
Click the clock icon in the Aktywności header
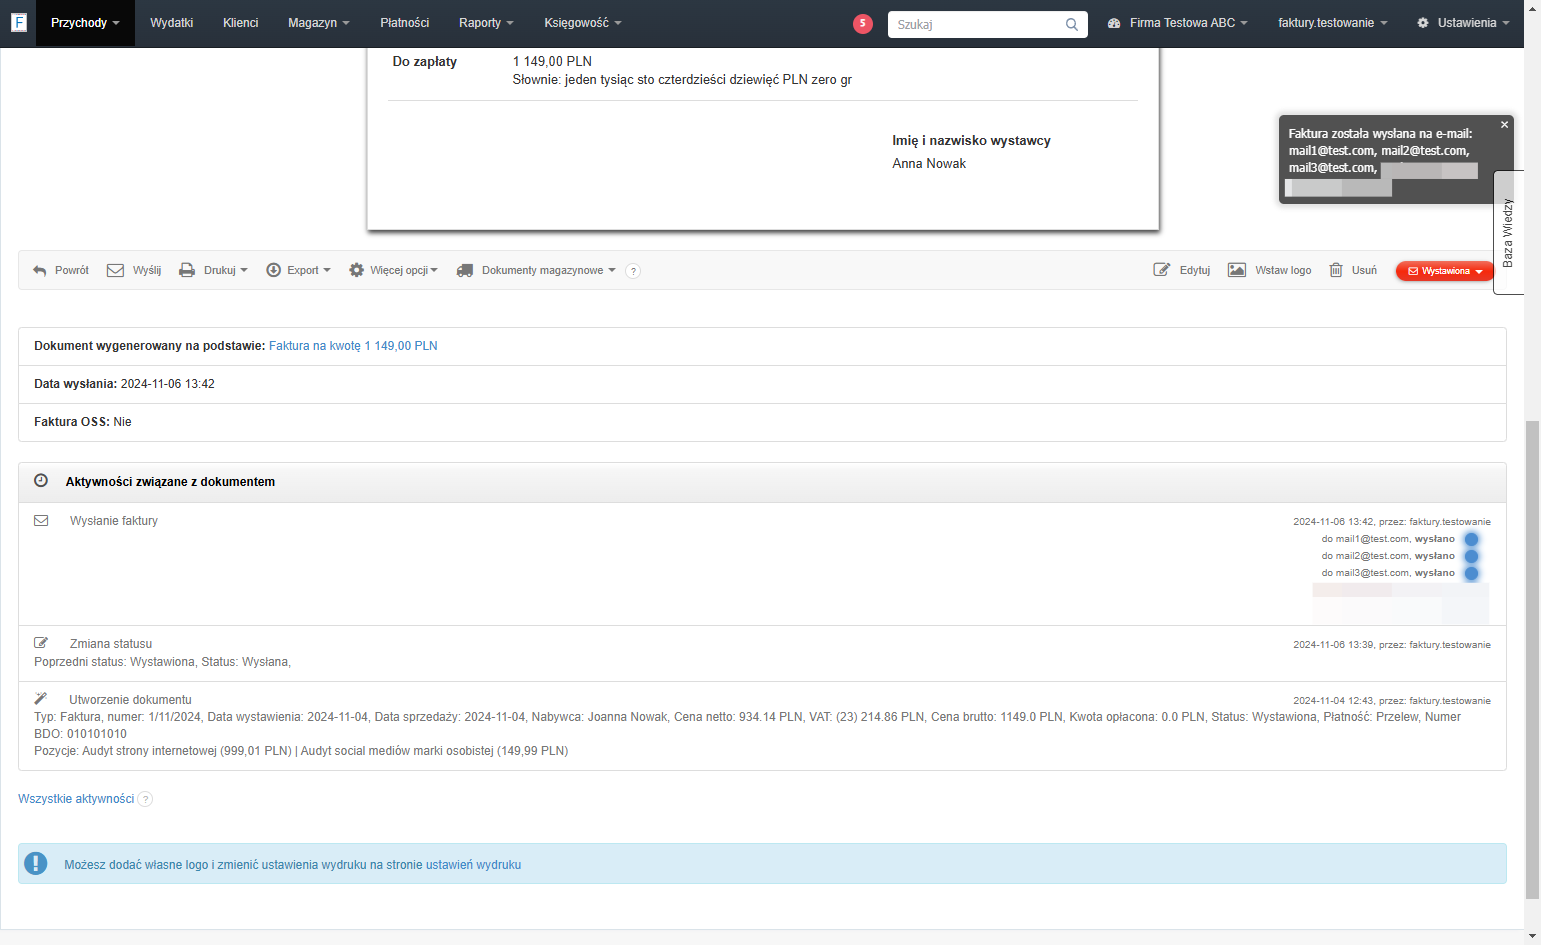click(41, 480)
